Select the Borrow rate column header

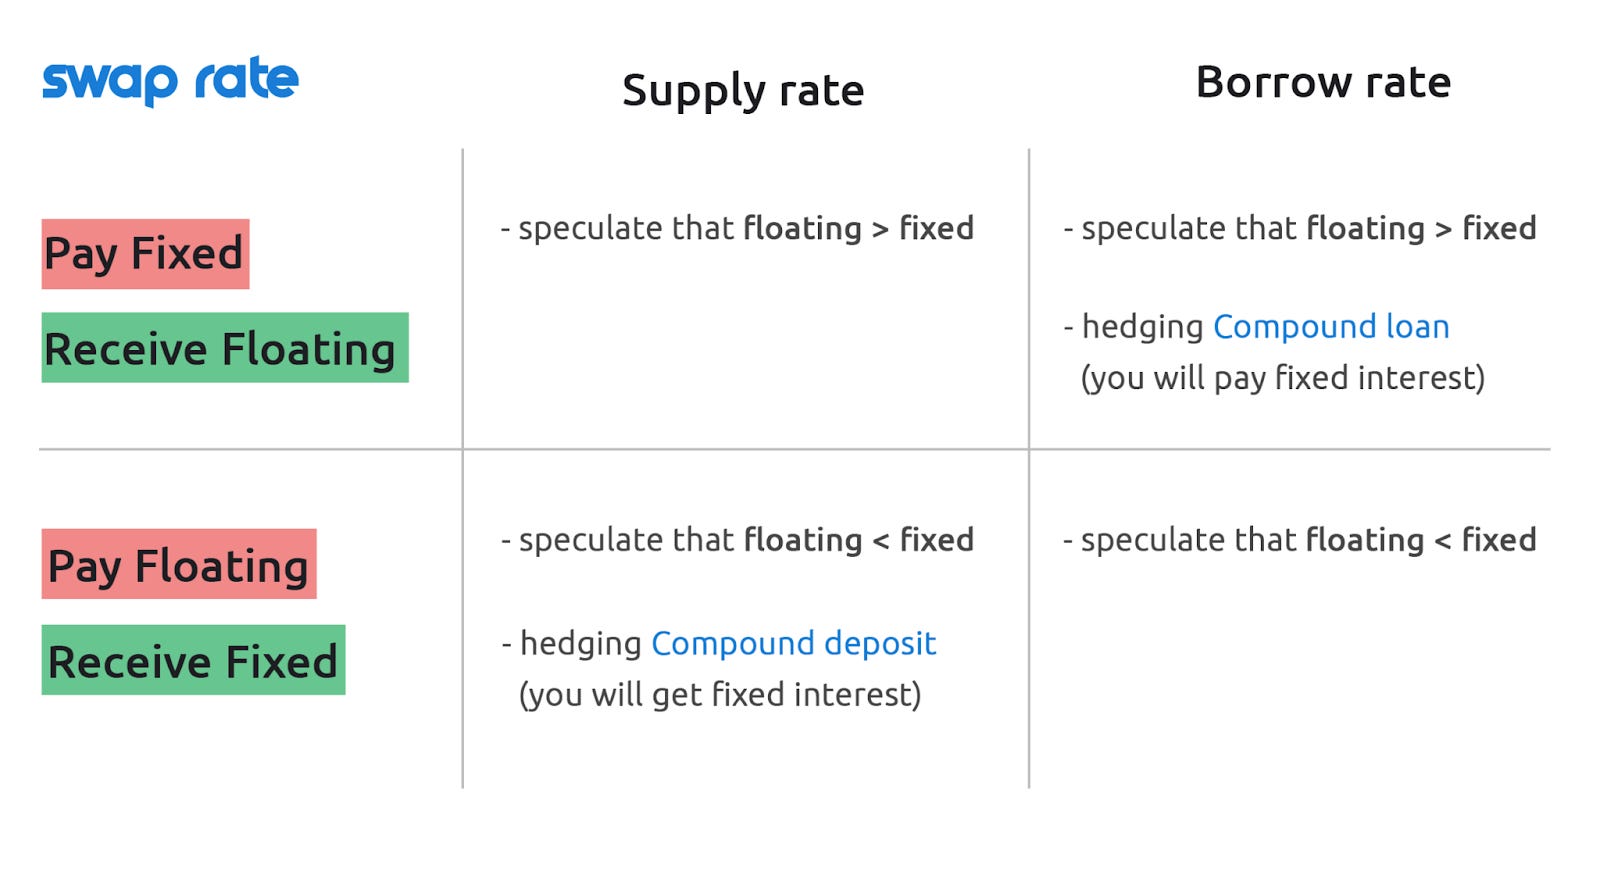(x=1323, y=82)
